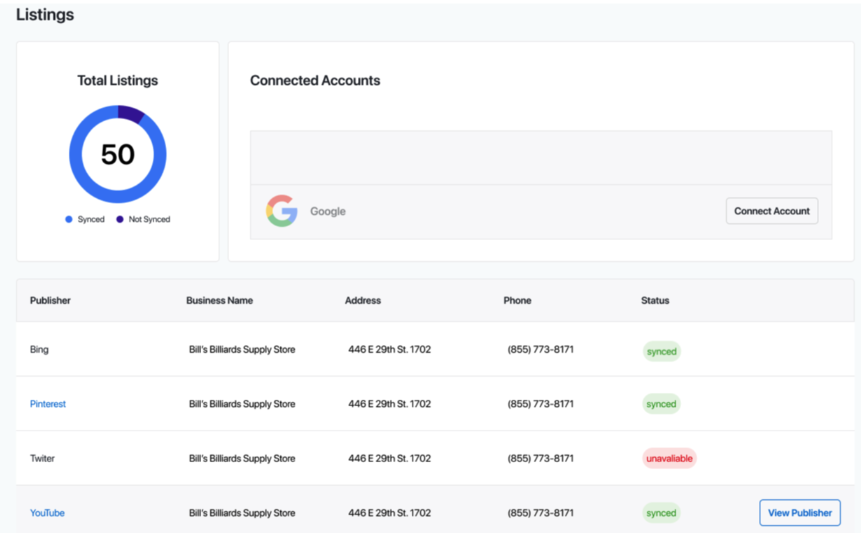This screenshot has width=861, height=533.
Task: Click the Google logo icon
Action: [x=281, y=211]
